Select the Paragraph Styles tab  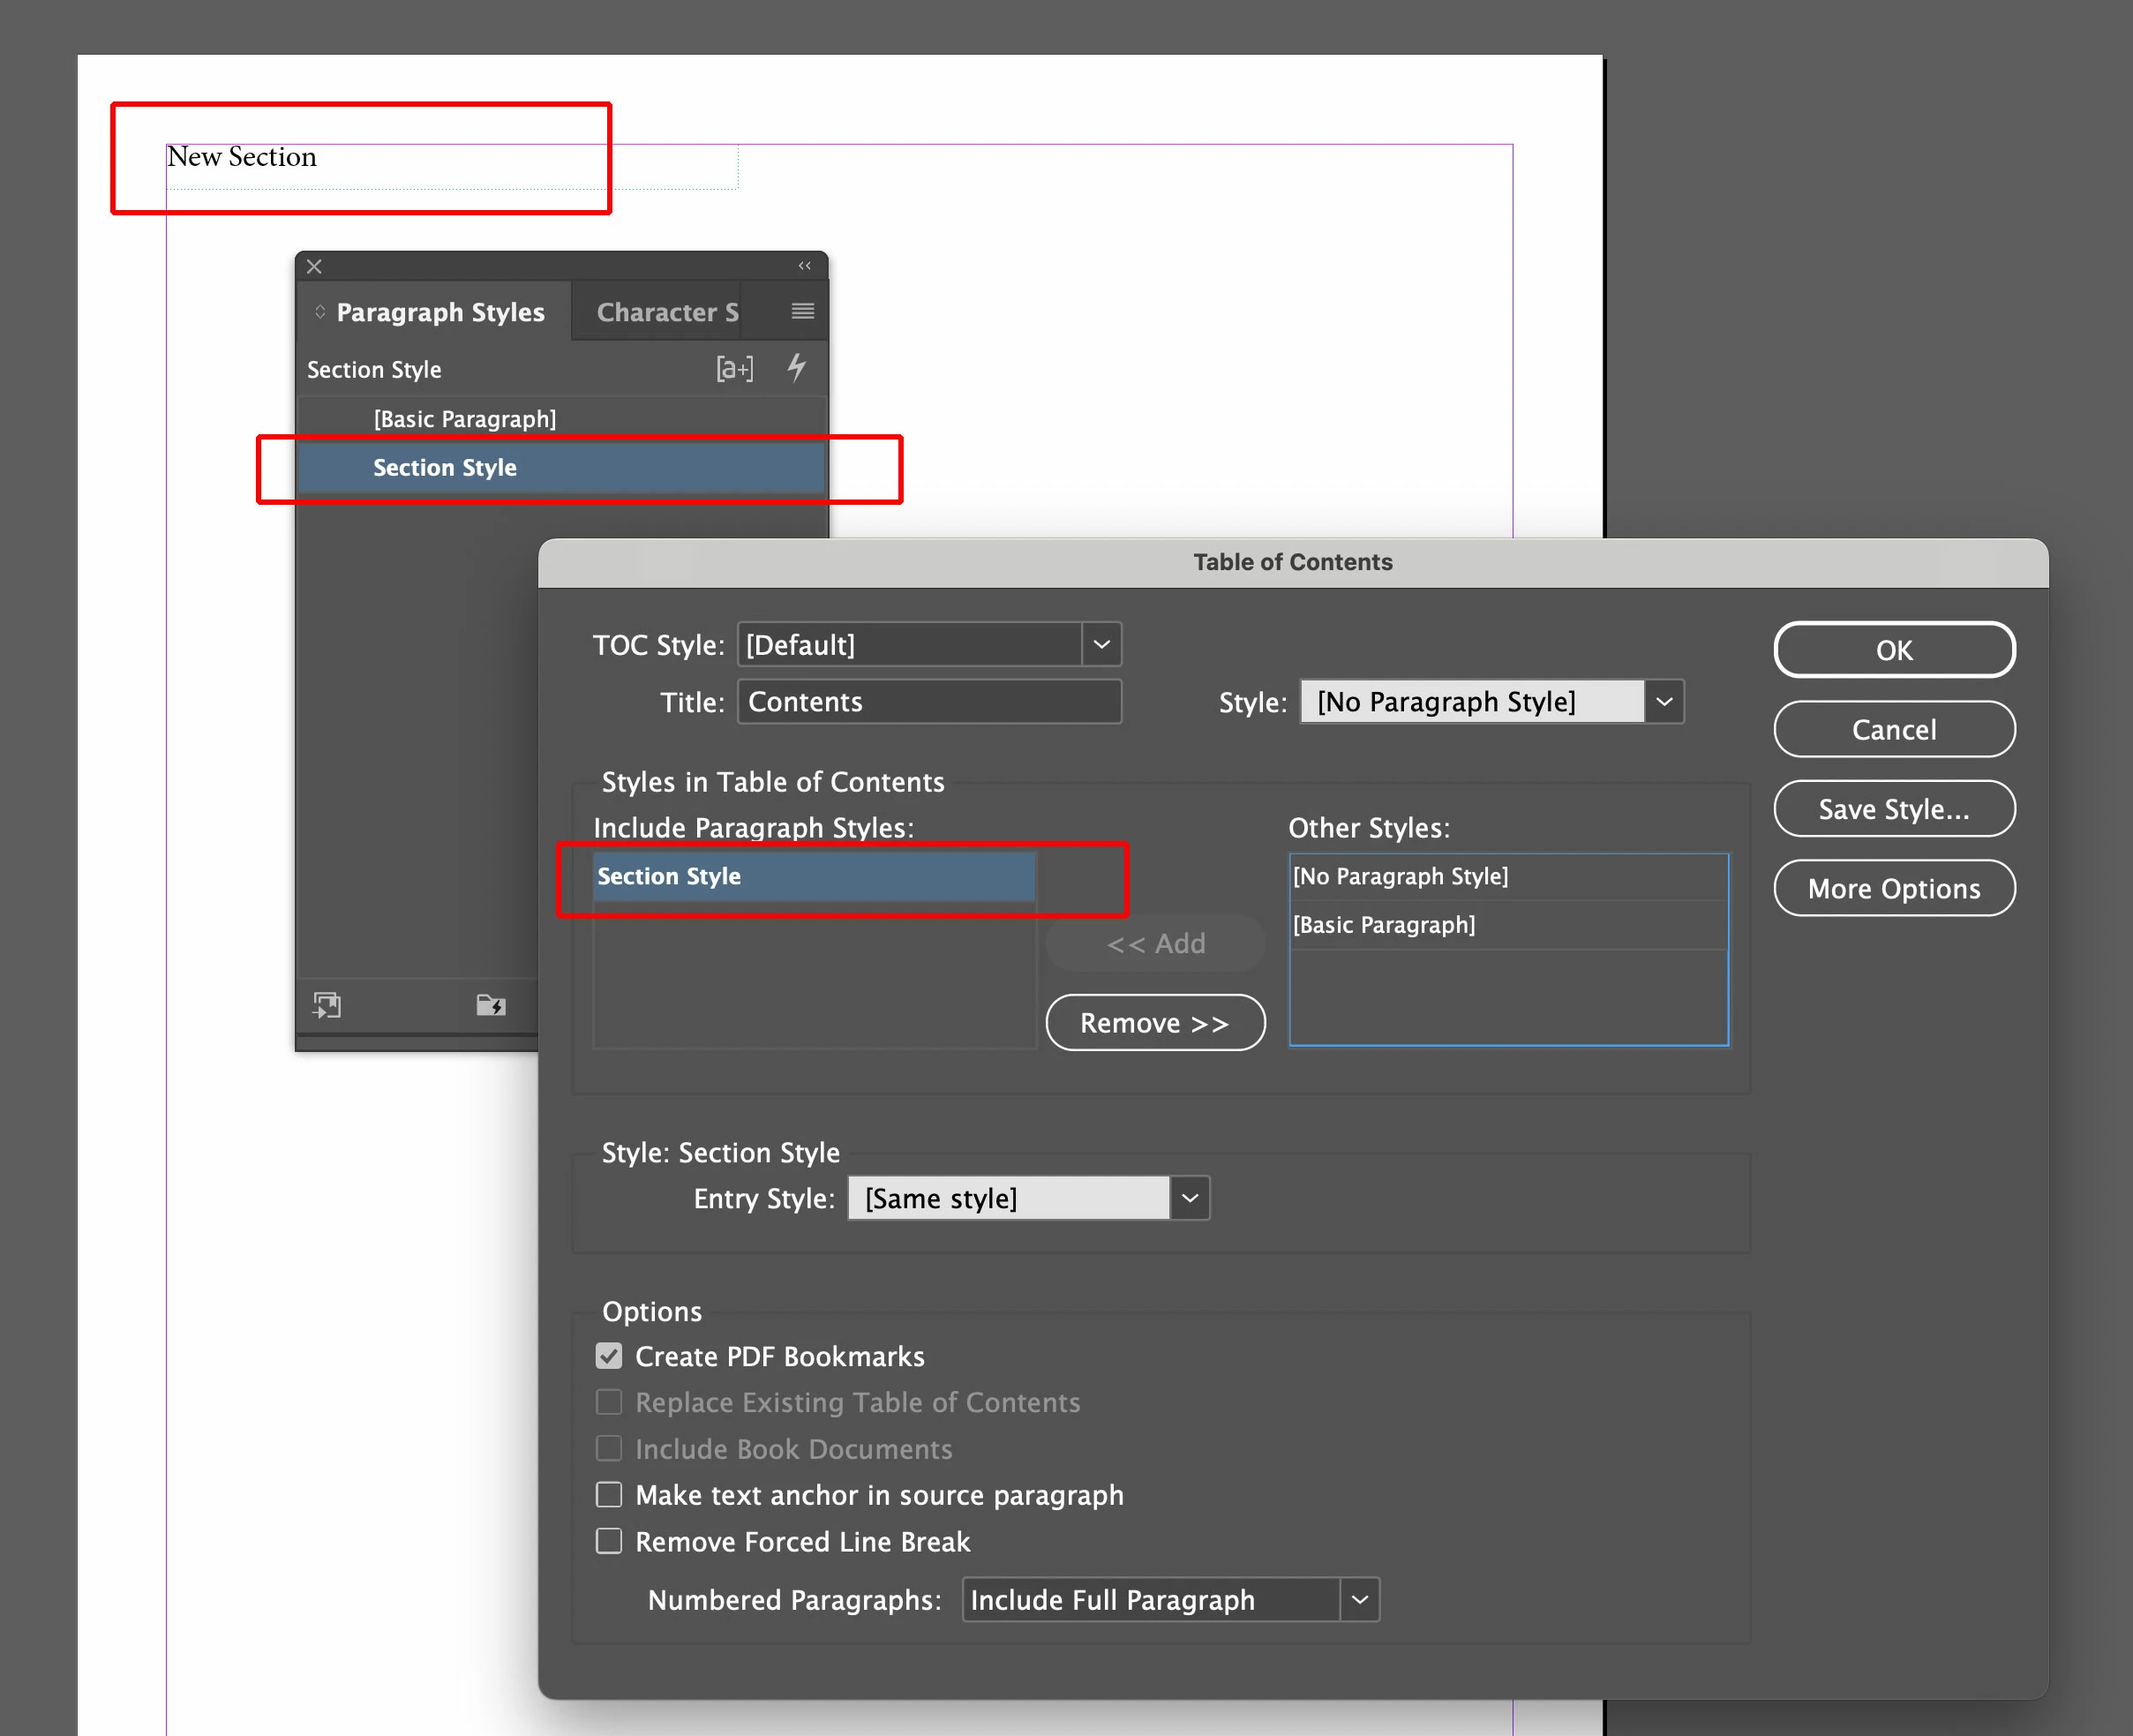tap(440, 312)
